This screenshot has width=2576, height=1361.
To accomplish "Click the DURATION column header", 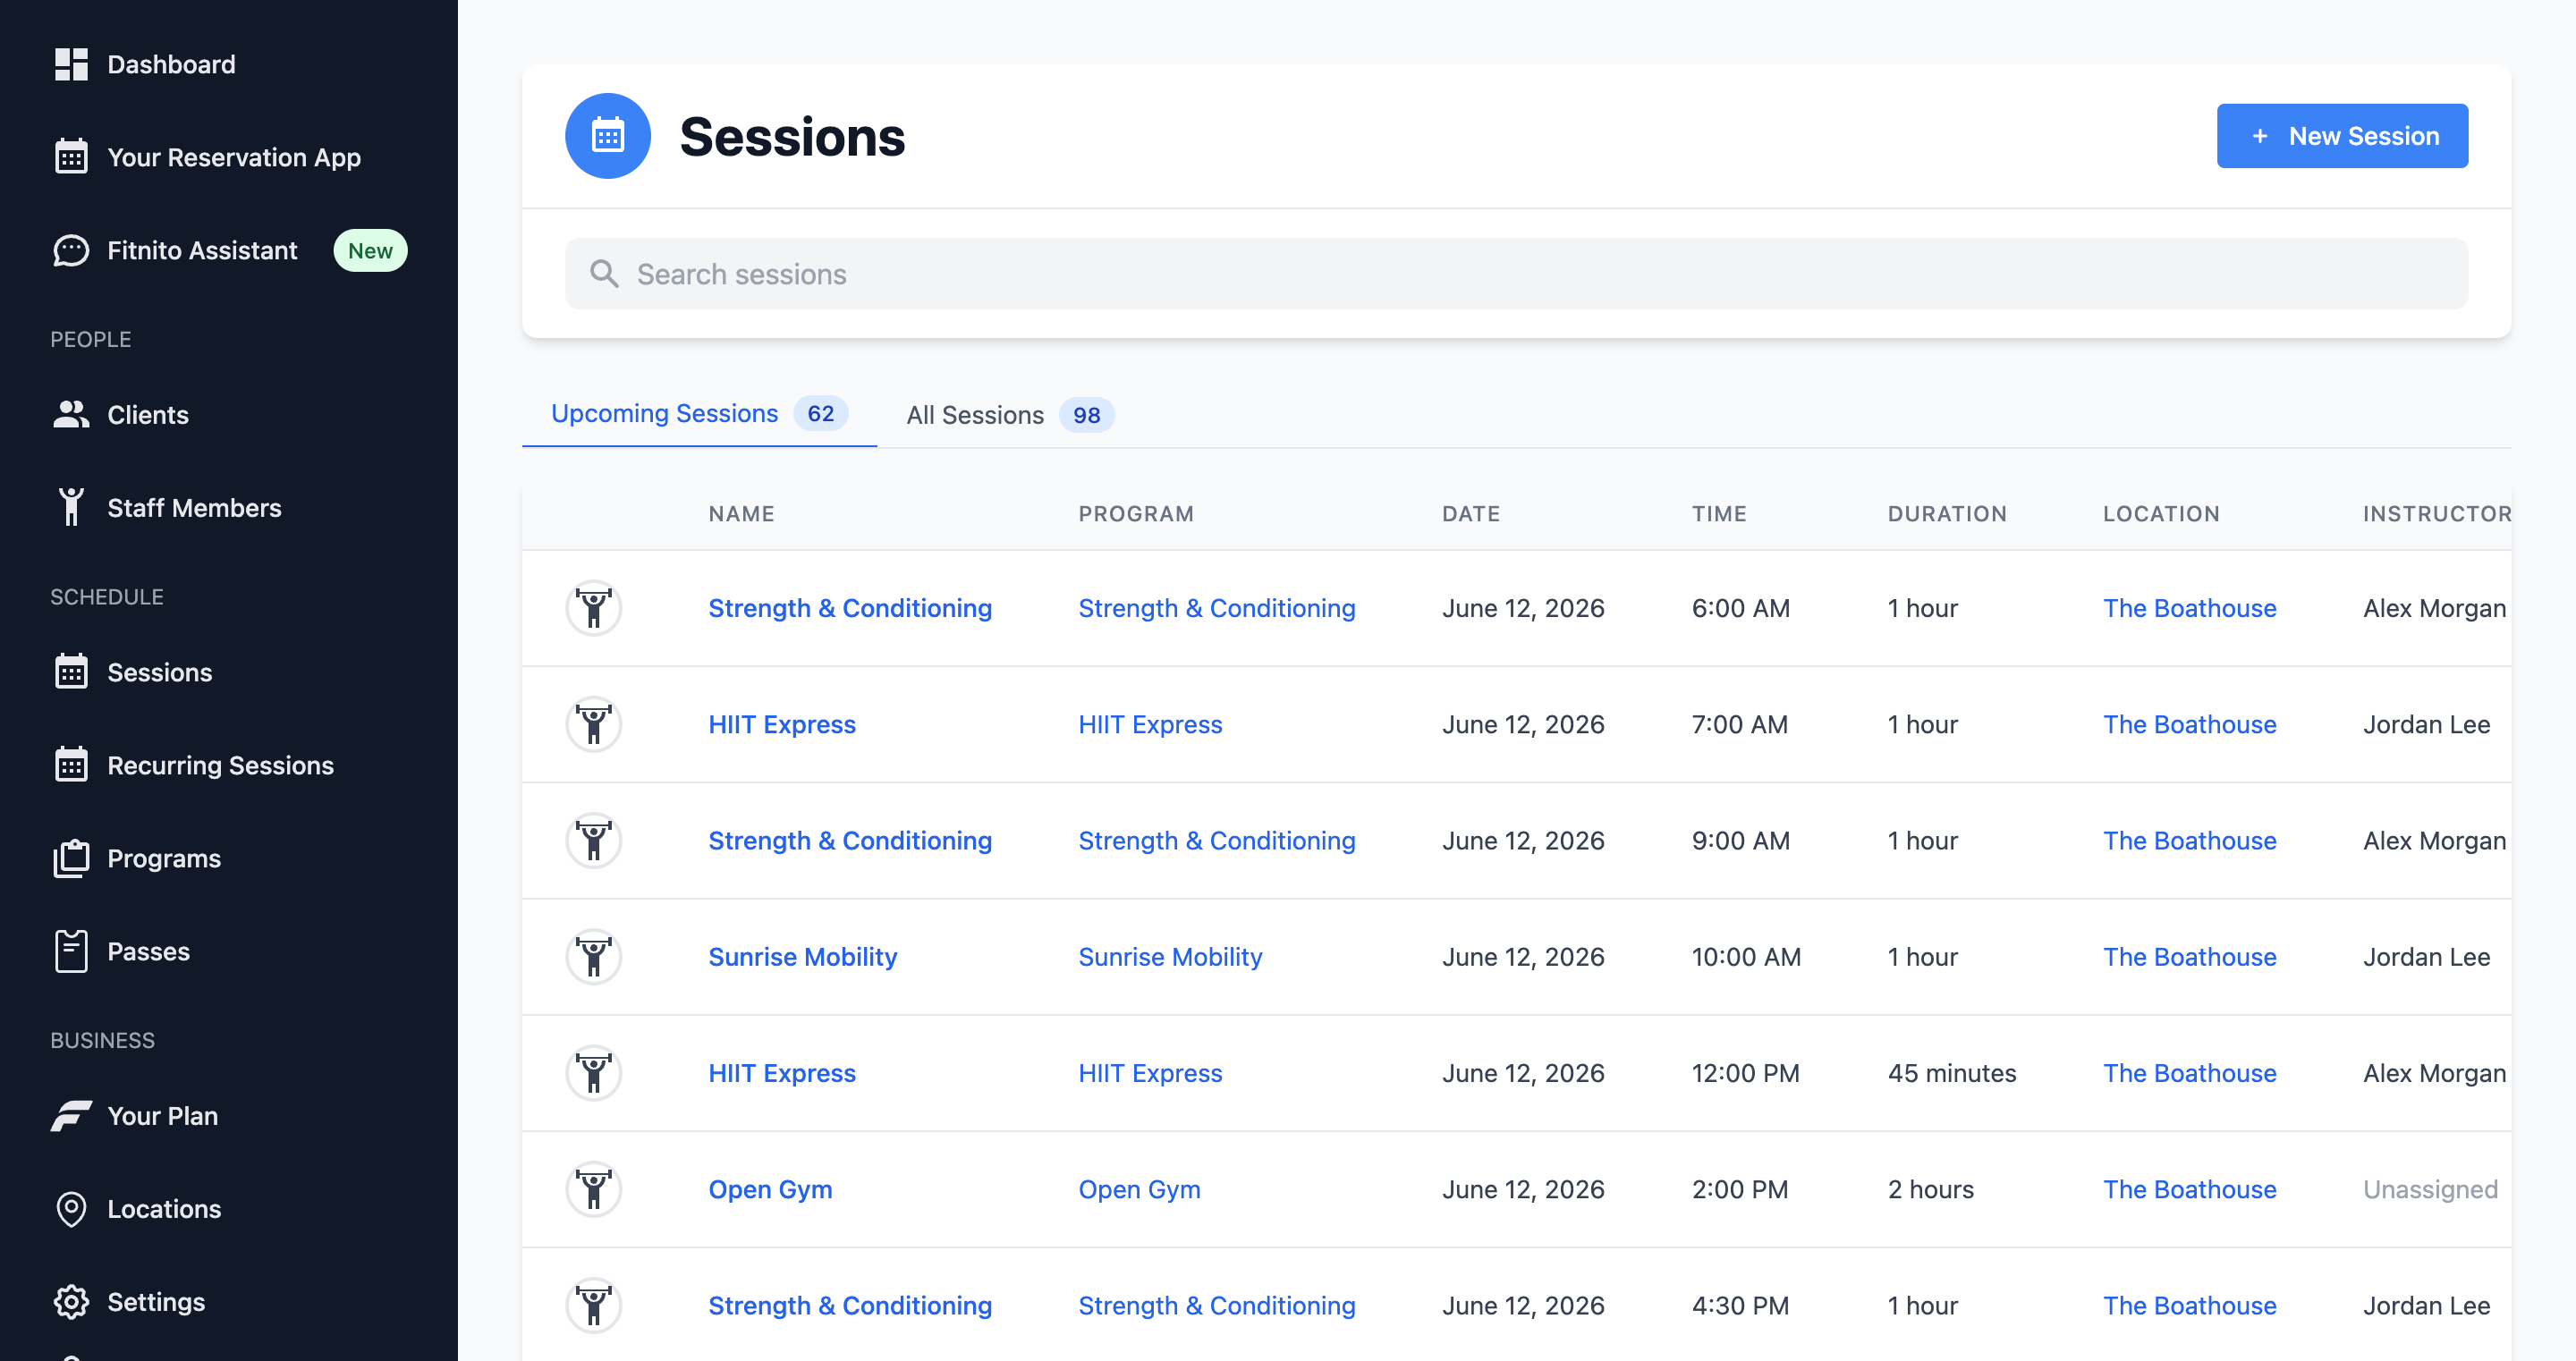I will (x=1947, y=513).
